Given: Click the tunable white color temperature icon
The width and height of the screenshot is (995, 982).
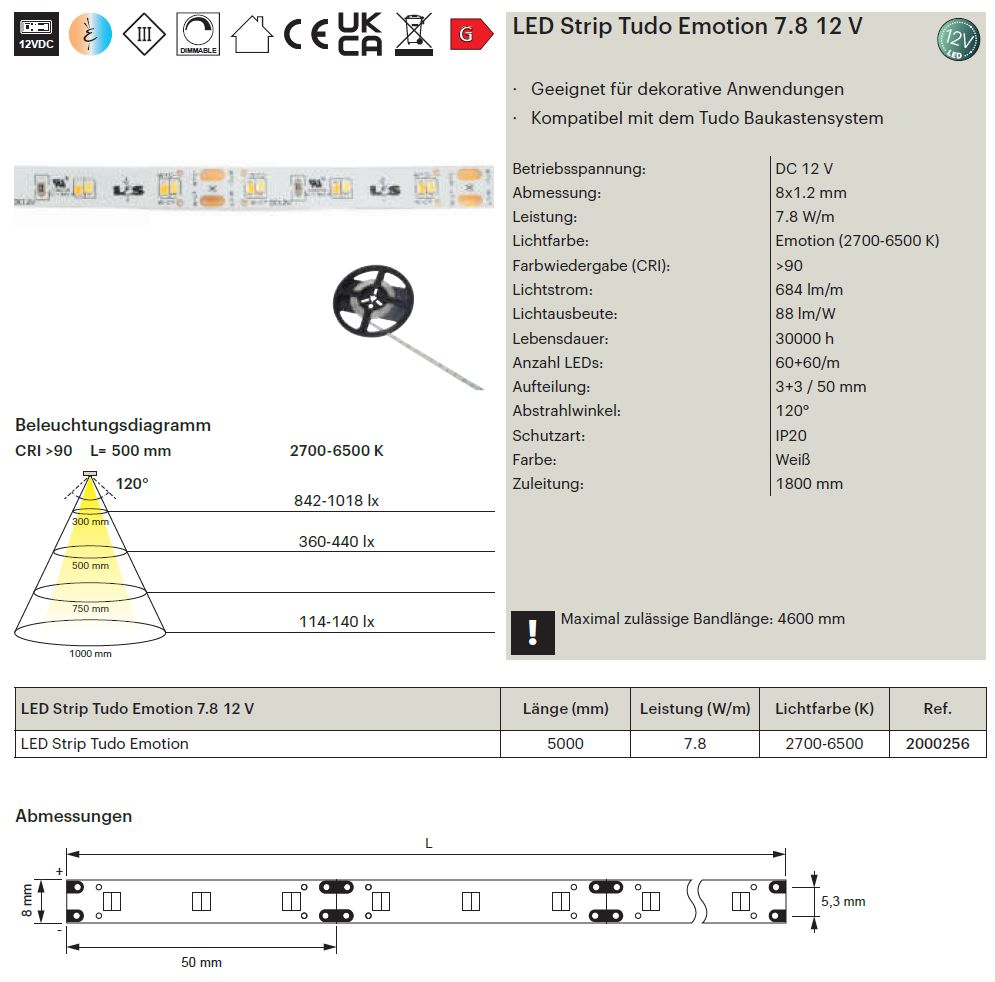Looking at the screenshot, I should point(90,34).
